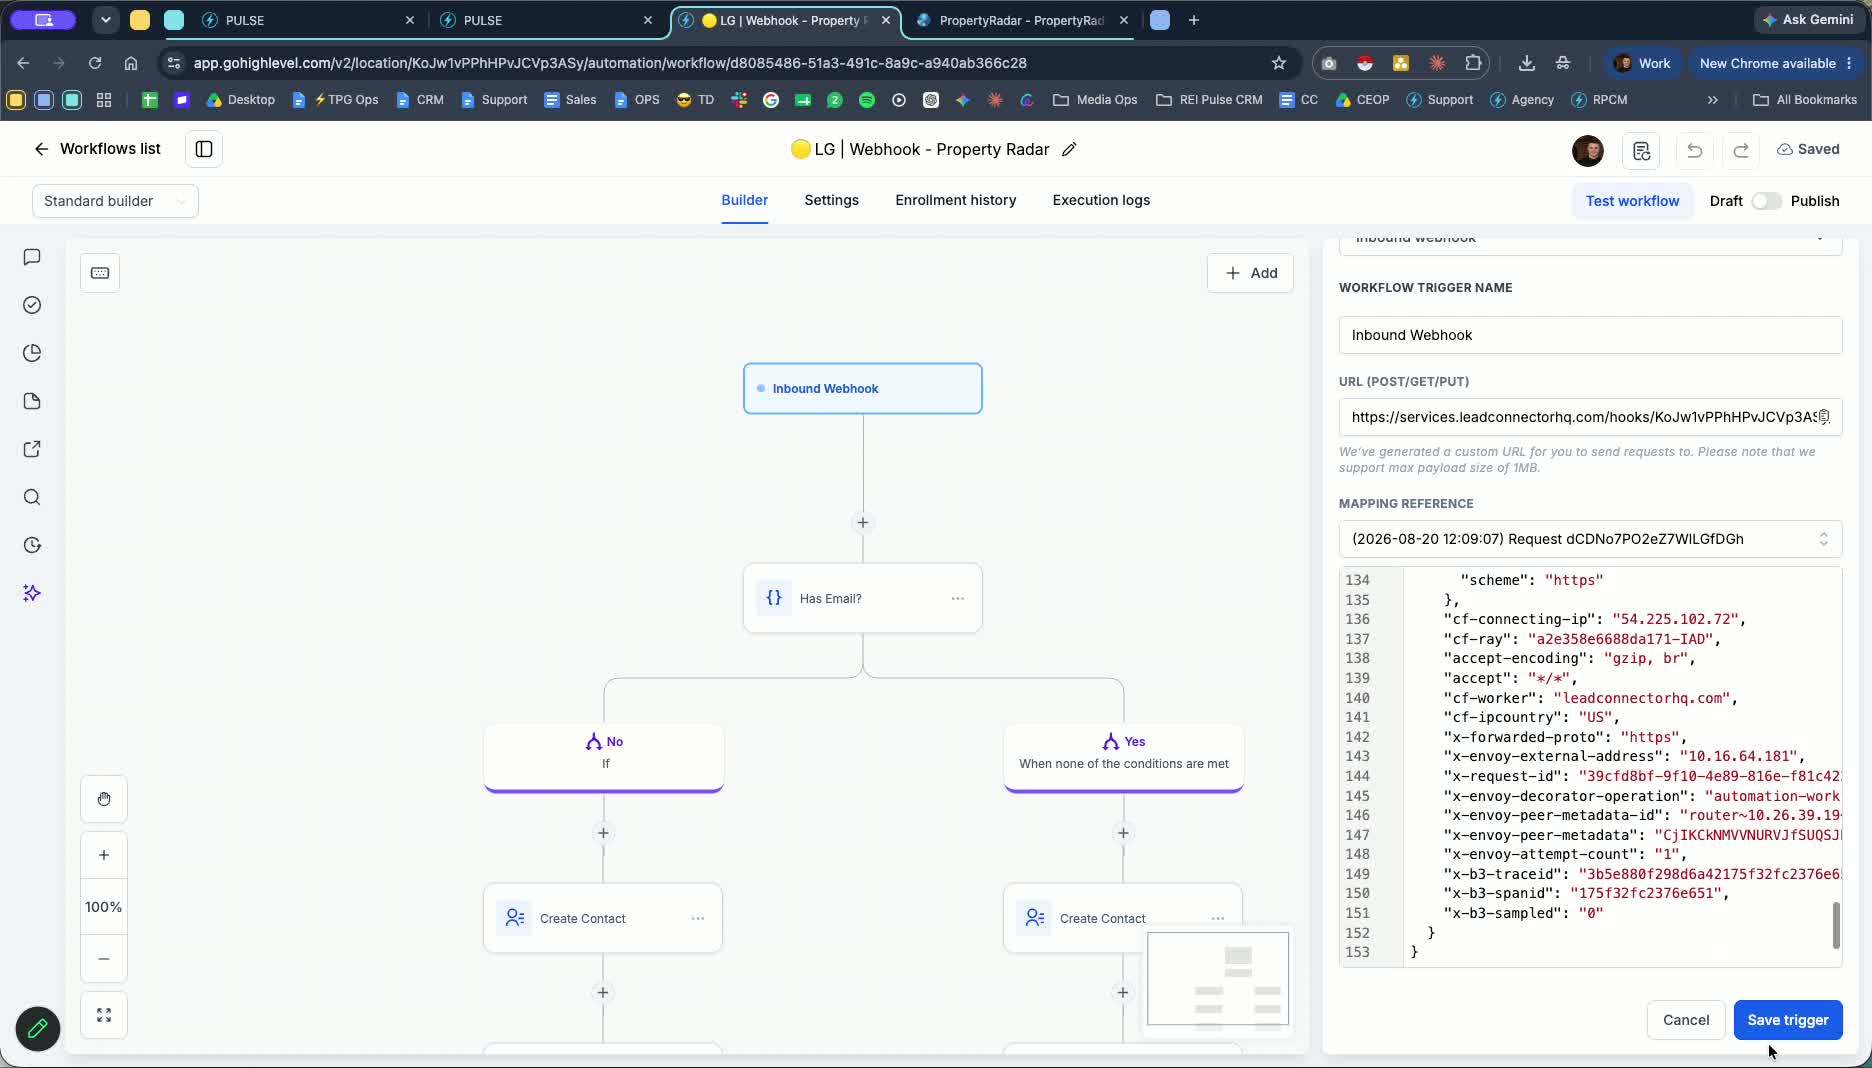1872x1068 pixels.
Task: Edit workflow name with pencil icon
Action: tap(1069, 149)
